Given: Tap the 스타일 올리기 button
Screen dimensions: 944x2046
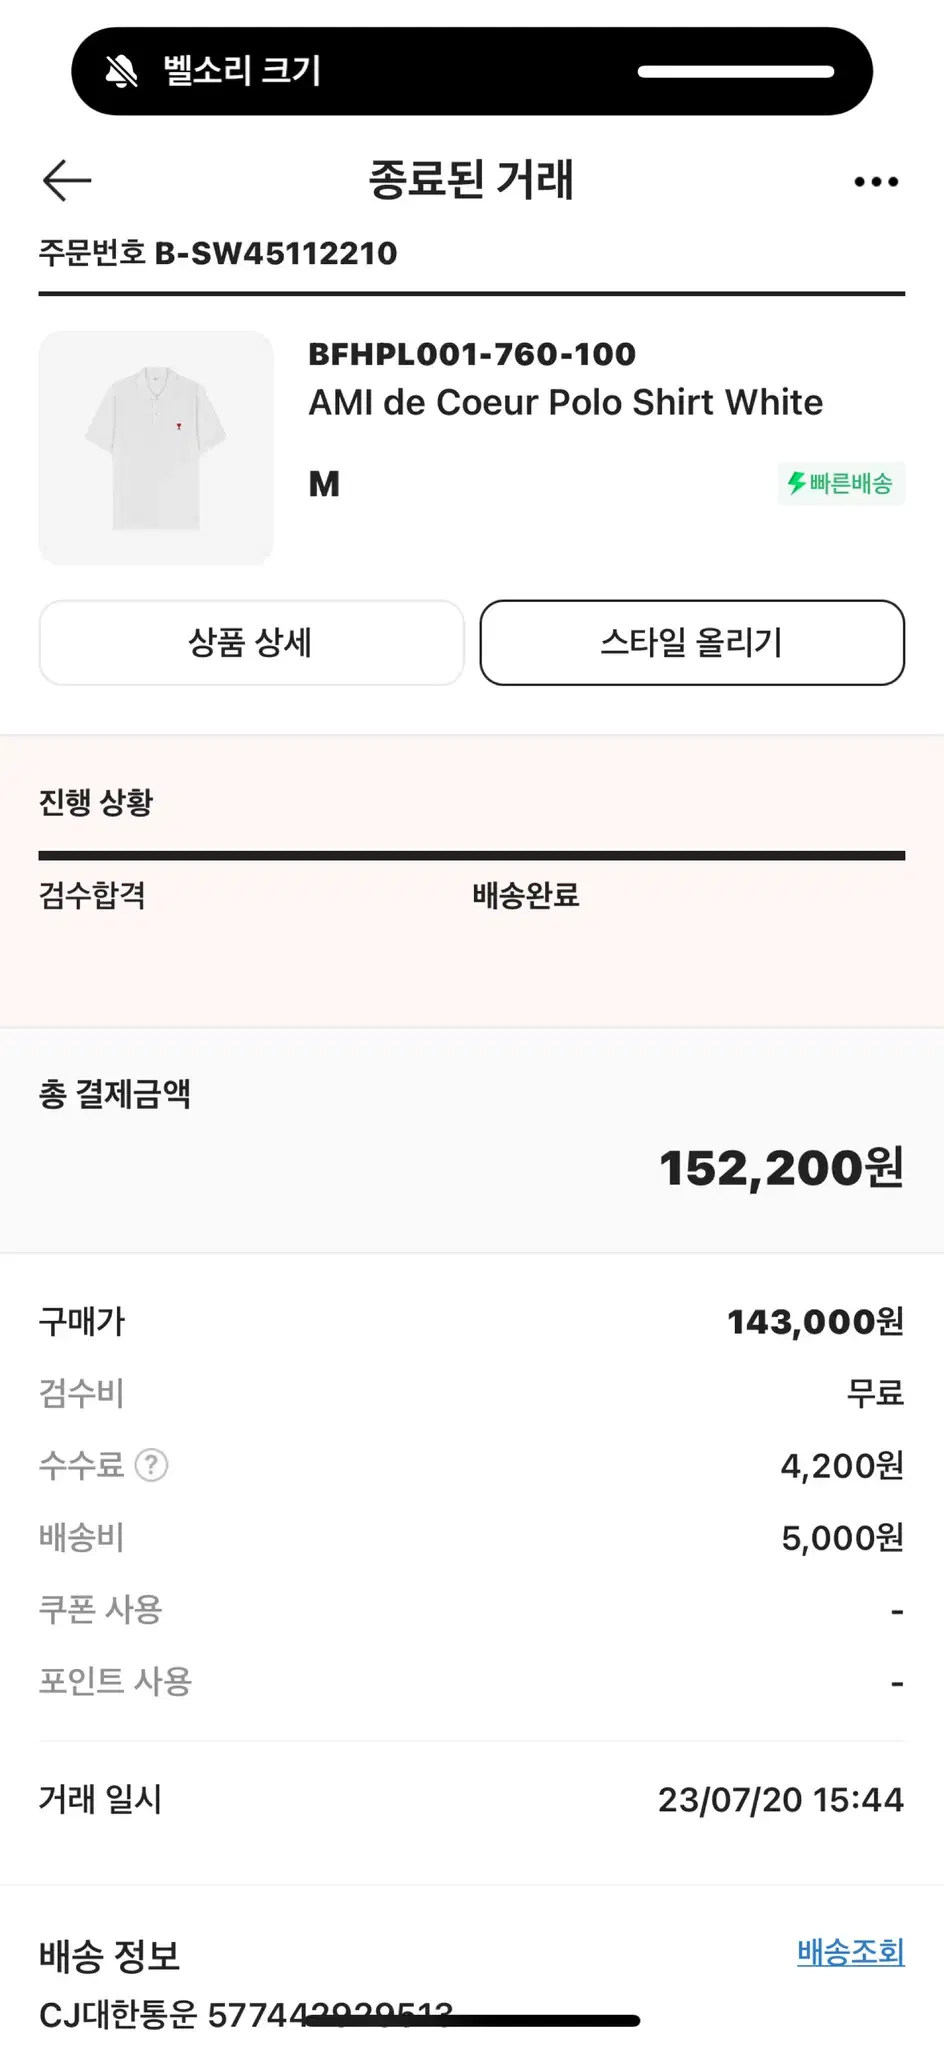Looking at the screenshot, I should [x=692, y=643].
